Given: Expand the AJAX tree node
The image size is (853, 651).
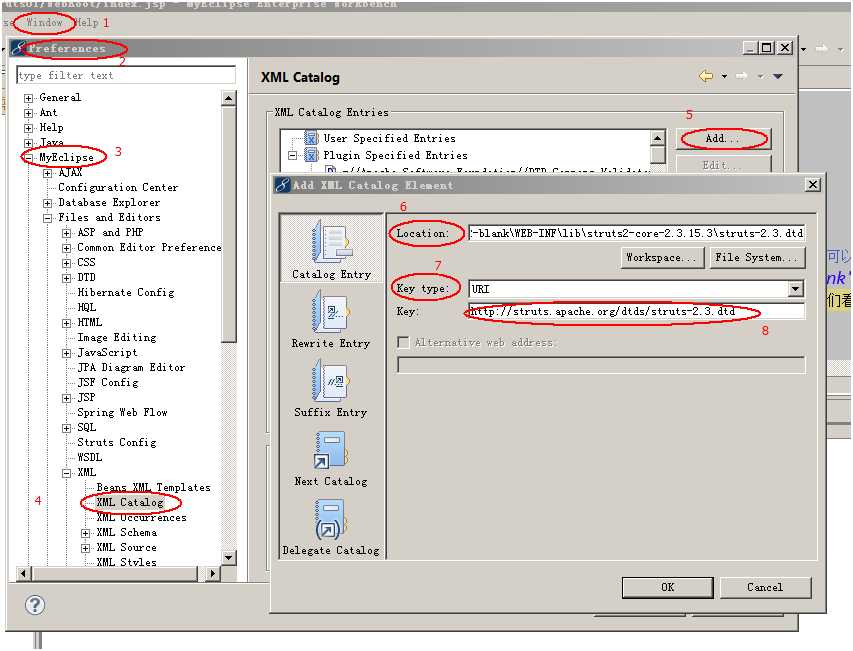Looking at the screenshot, I should click(x=47, y=173).
